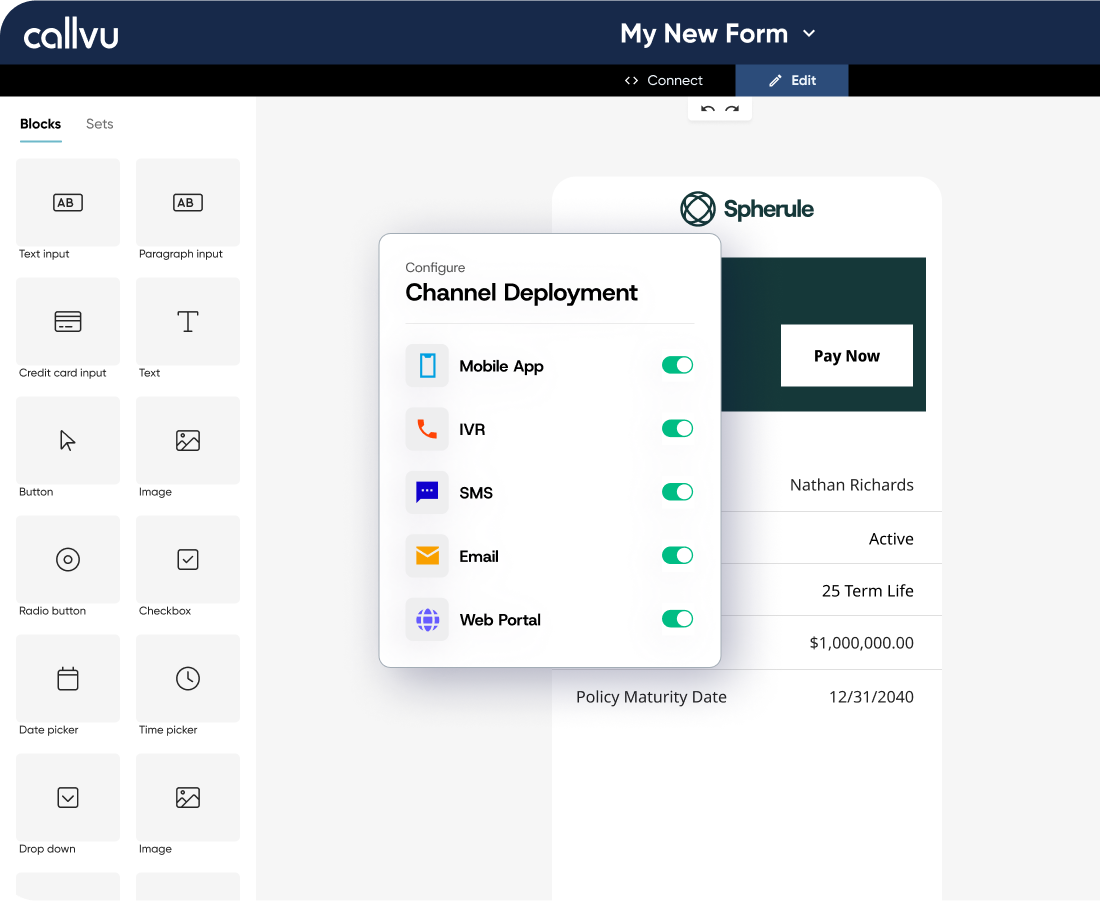Toggle the Web Portal channel
Viewport: 1100px width, 901px height.
coord(677,619)
